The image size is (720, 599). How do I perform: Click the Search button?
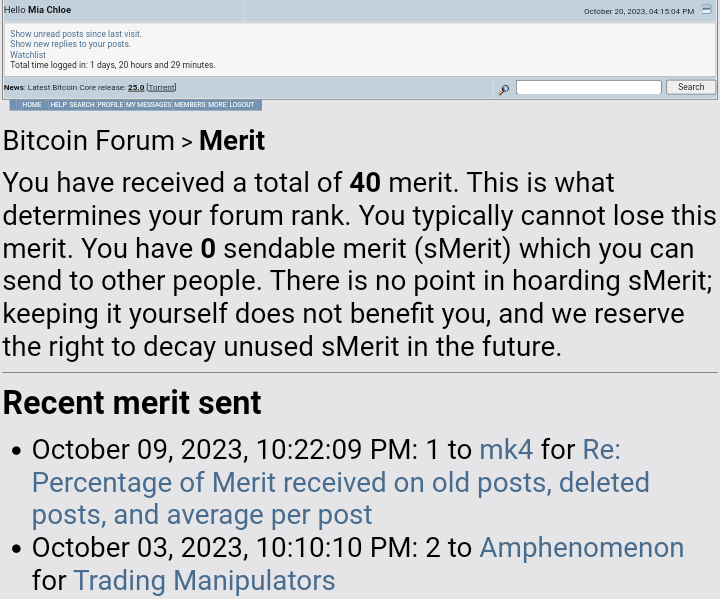[x=691, y=87]
